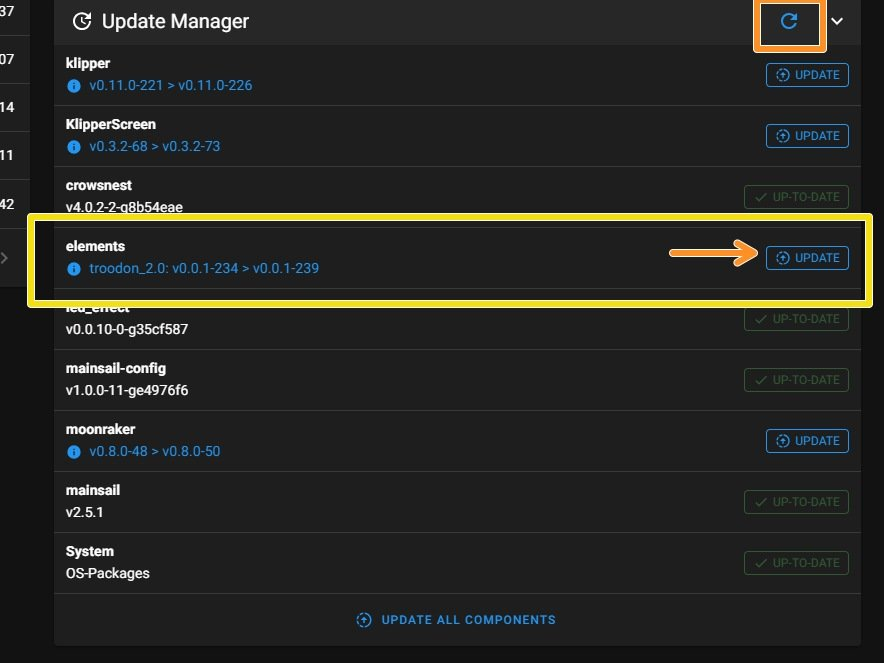The height and width of the screenshot is (663, 884).
Task: Open moonraker version link v0.8.0-48 > v0.8.0-50
Action: click(x=154, y=451)
